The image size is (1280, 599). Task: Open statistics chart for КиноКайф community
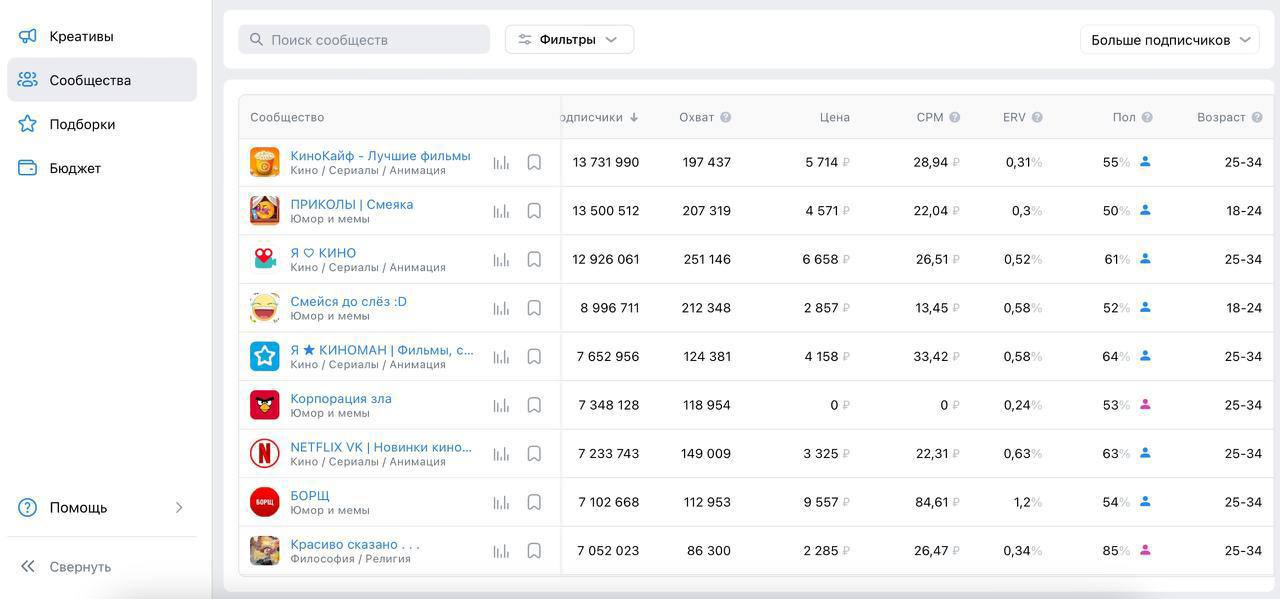501,162
